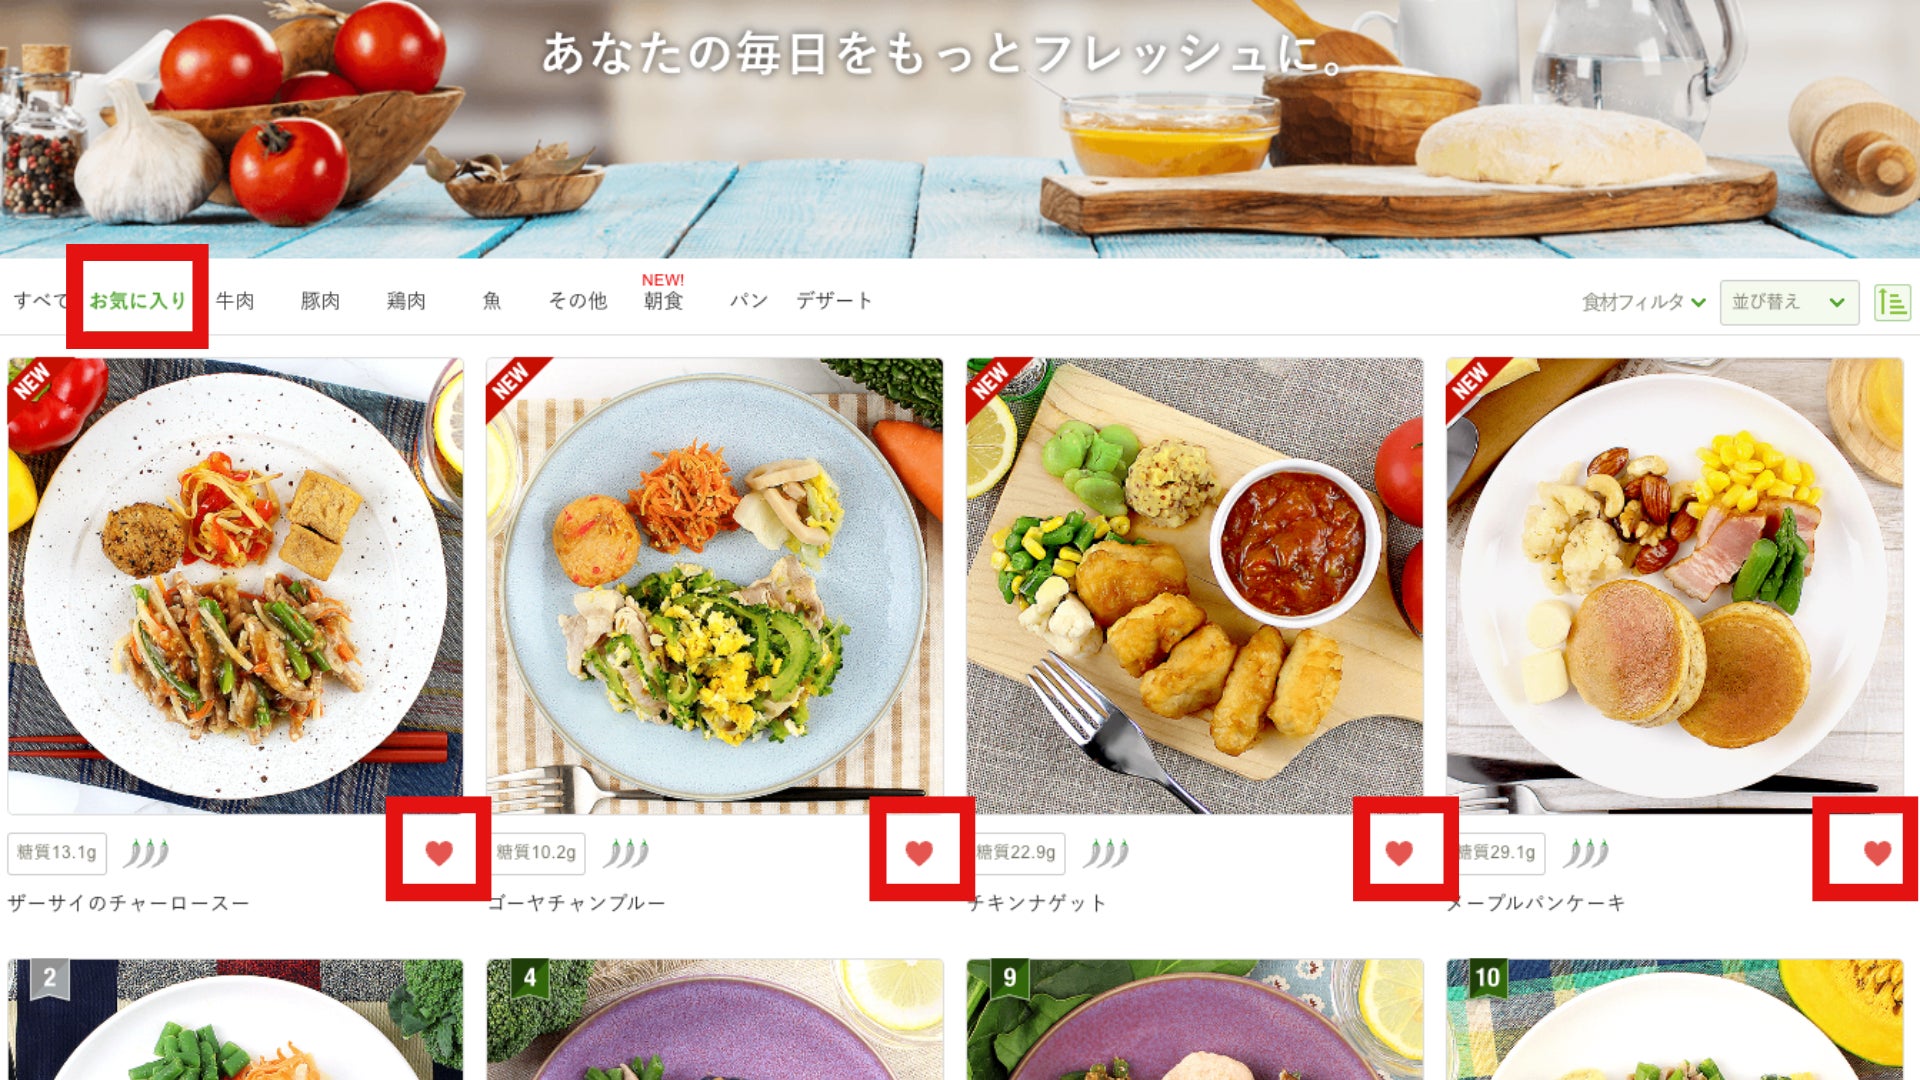Open the 豚肉 category
Viewport: 1920px width, 1080px height.
(x=320, y=300)
